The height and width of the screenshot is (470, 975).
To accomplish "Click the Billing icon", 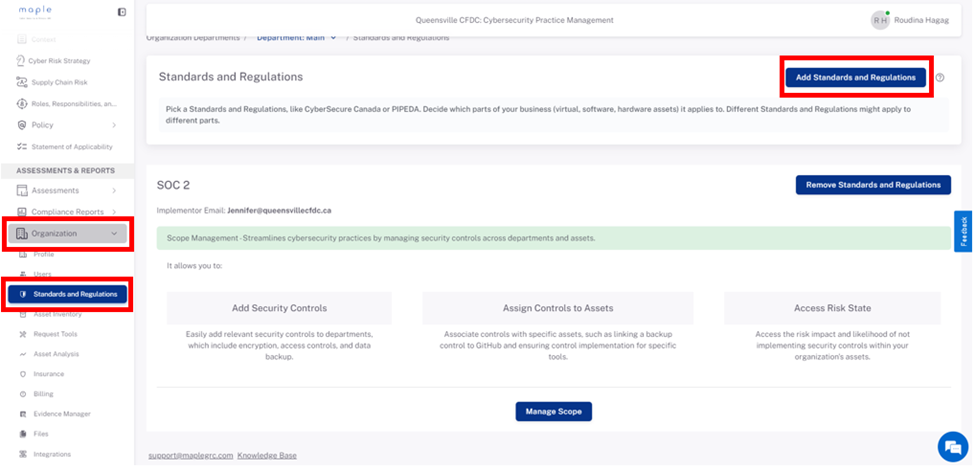I will click(23, 394).
